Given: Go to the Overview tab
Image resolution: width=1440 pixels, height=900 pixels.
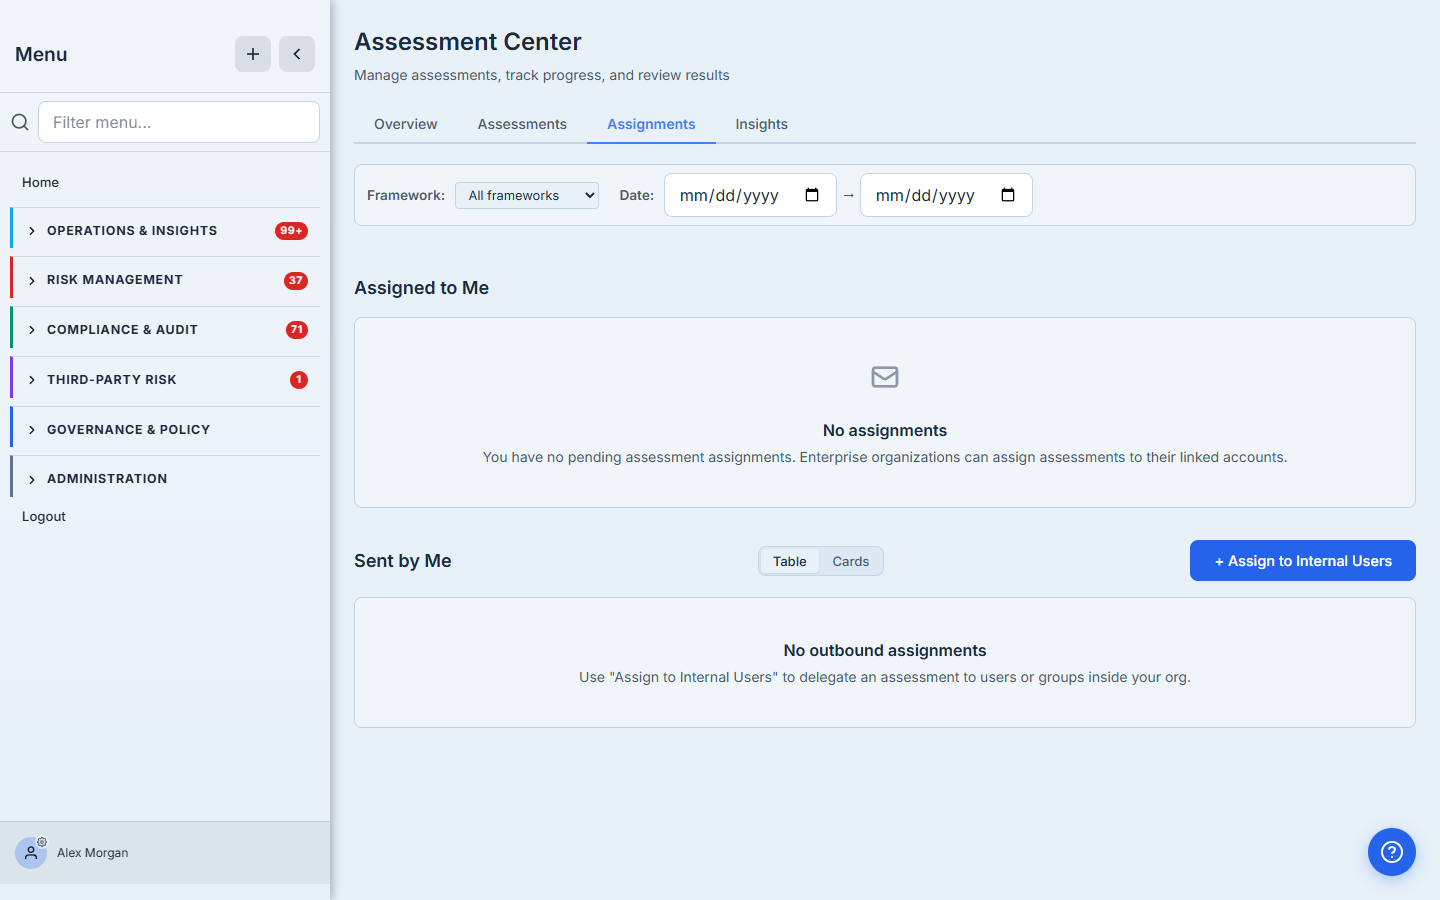Looking at the screenshot, I should pos(405,124).
